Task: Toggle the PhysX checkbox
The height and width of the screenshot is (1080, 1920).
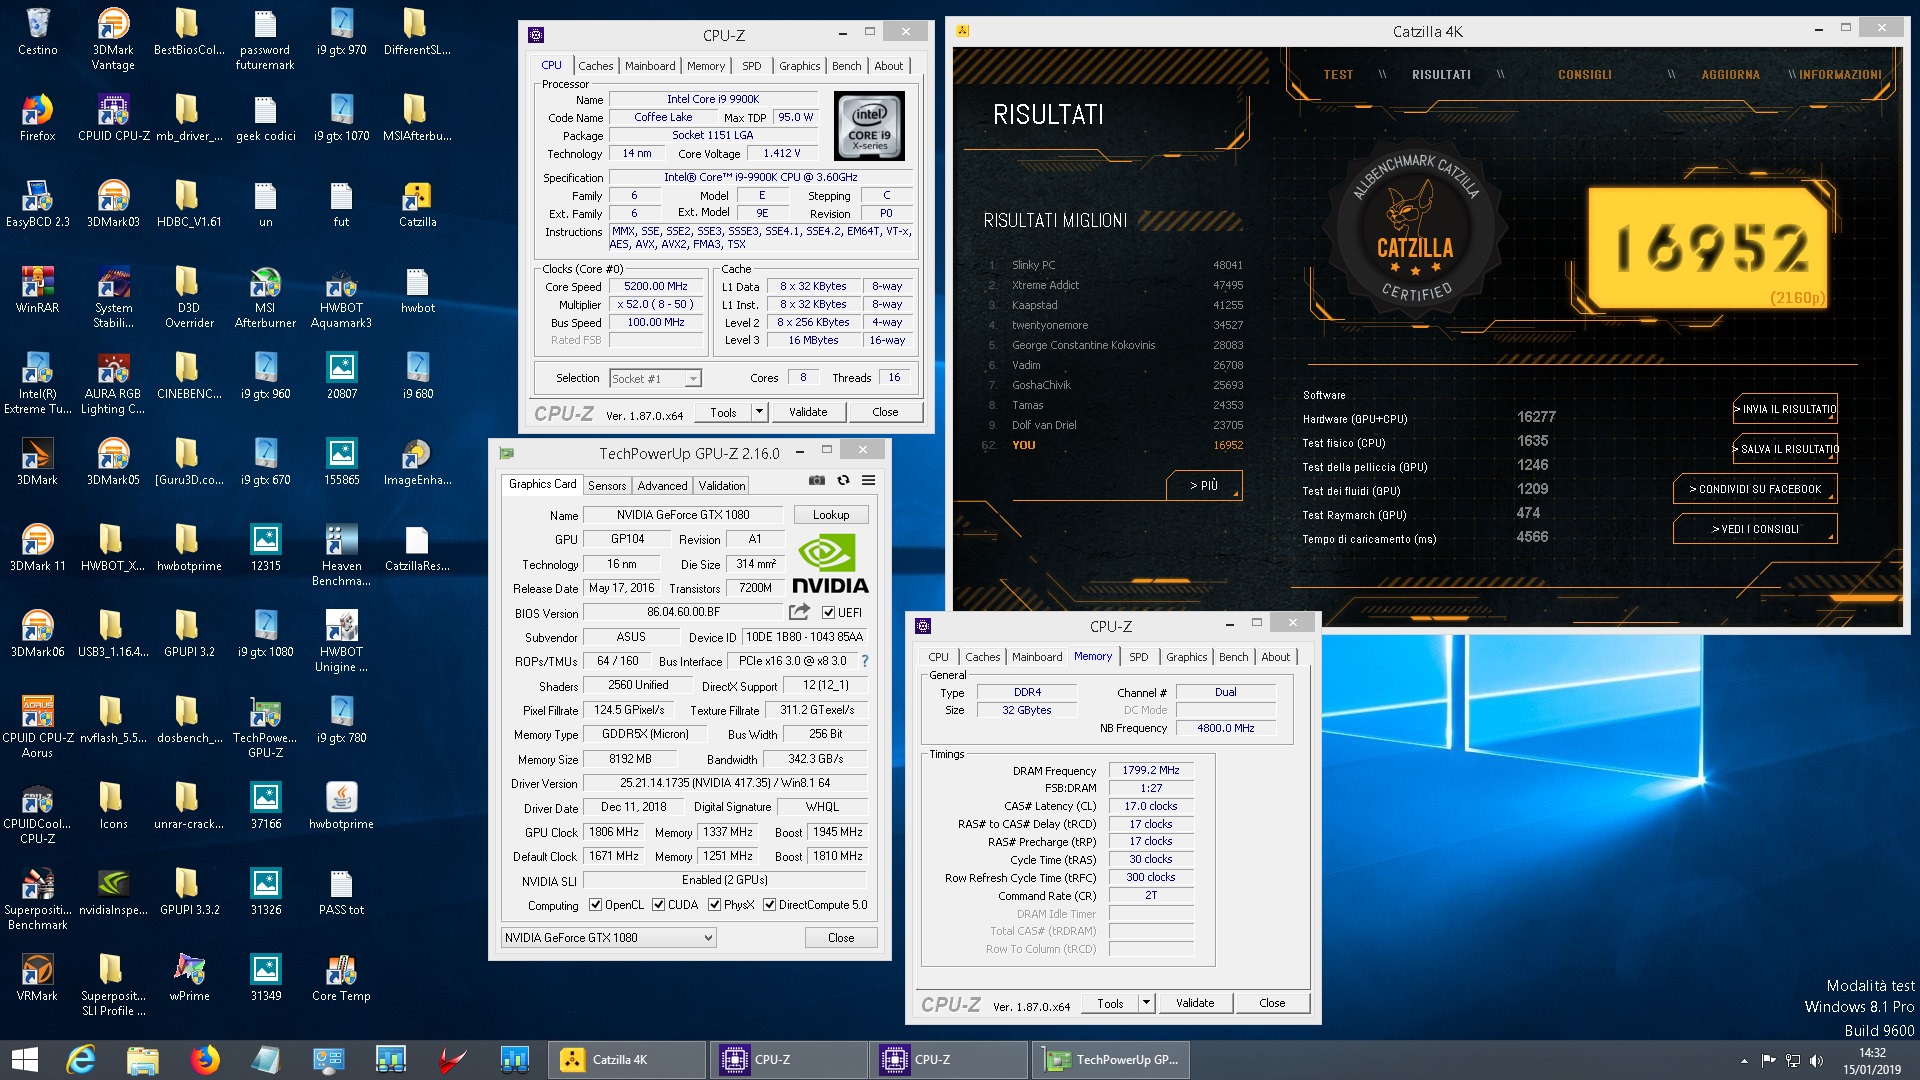Action: coord(714,905)
